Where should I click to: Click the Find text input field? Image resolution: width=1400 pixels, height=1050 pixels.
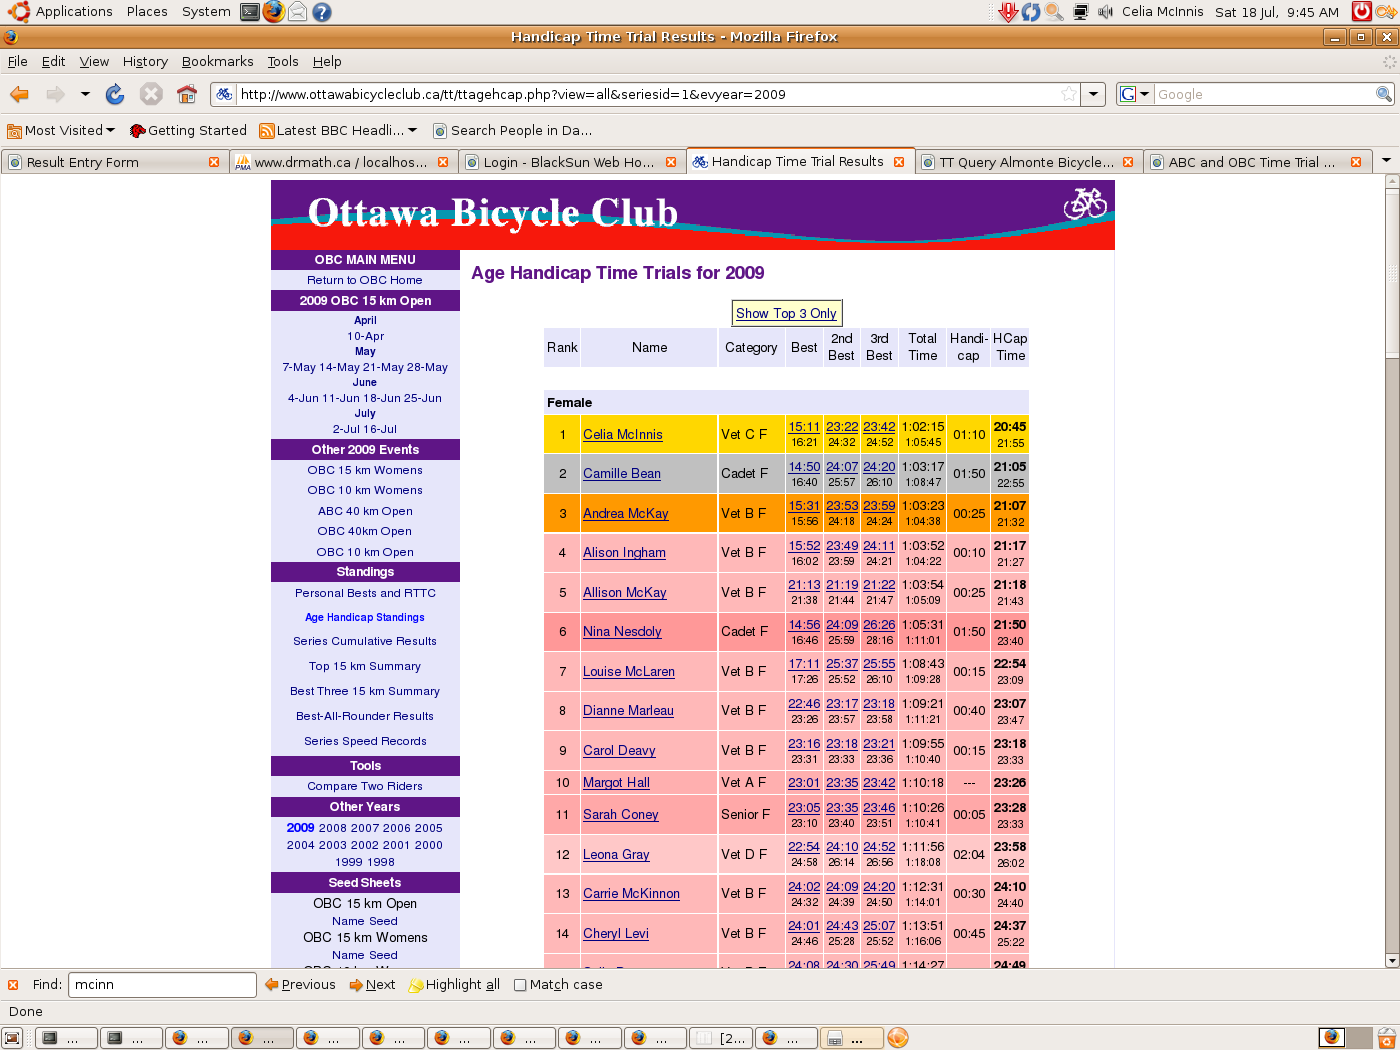tap(162, 985)
